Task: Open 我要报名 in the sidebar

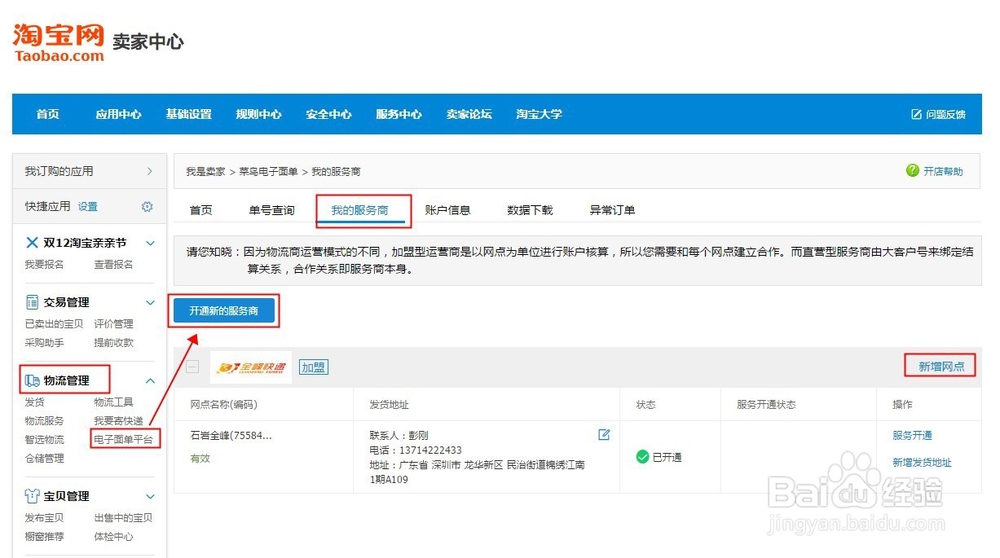Action: tap(44, 264)
